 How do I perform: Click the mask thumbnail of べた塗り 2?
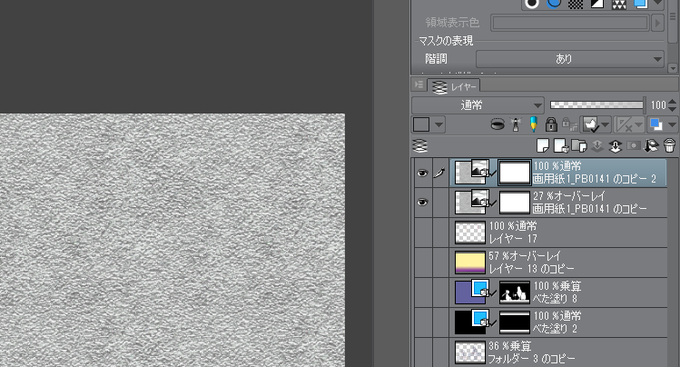coord(514,322)
